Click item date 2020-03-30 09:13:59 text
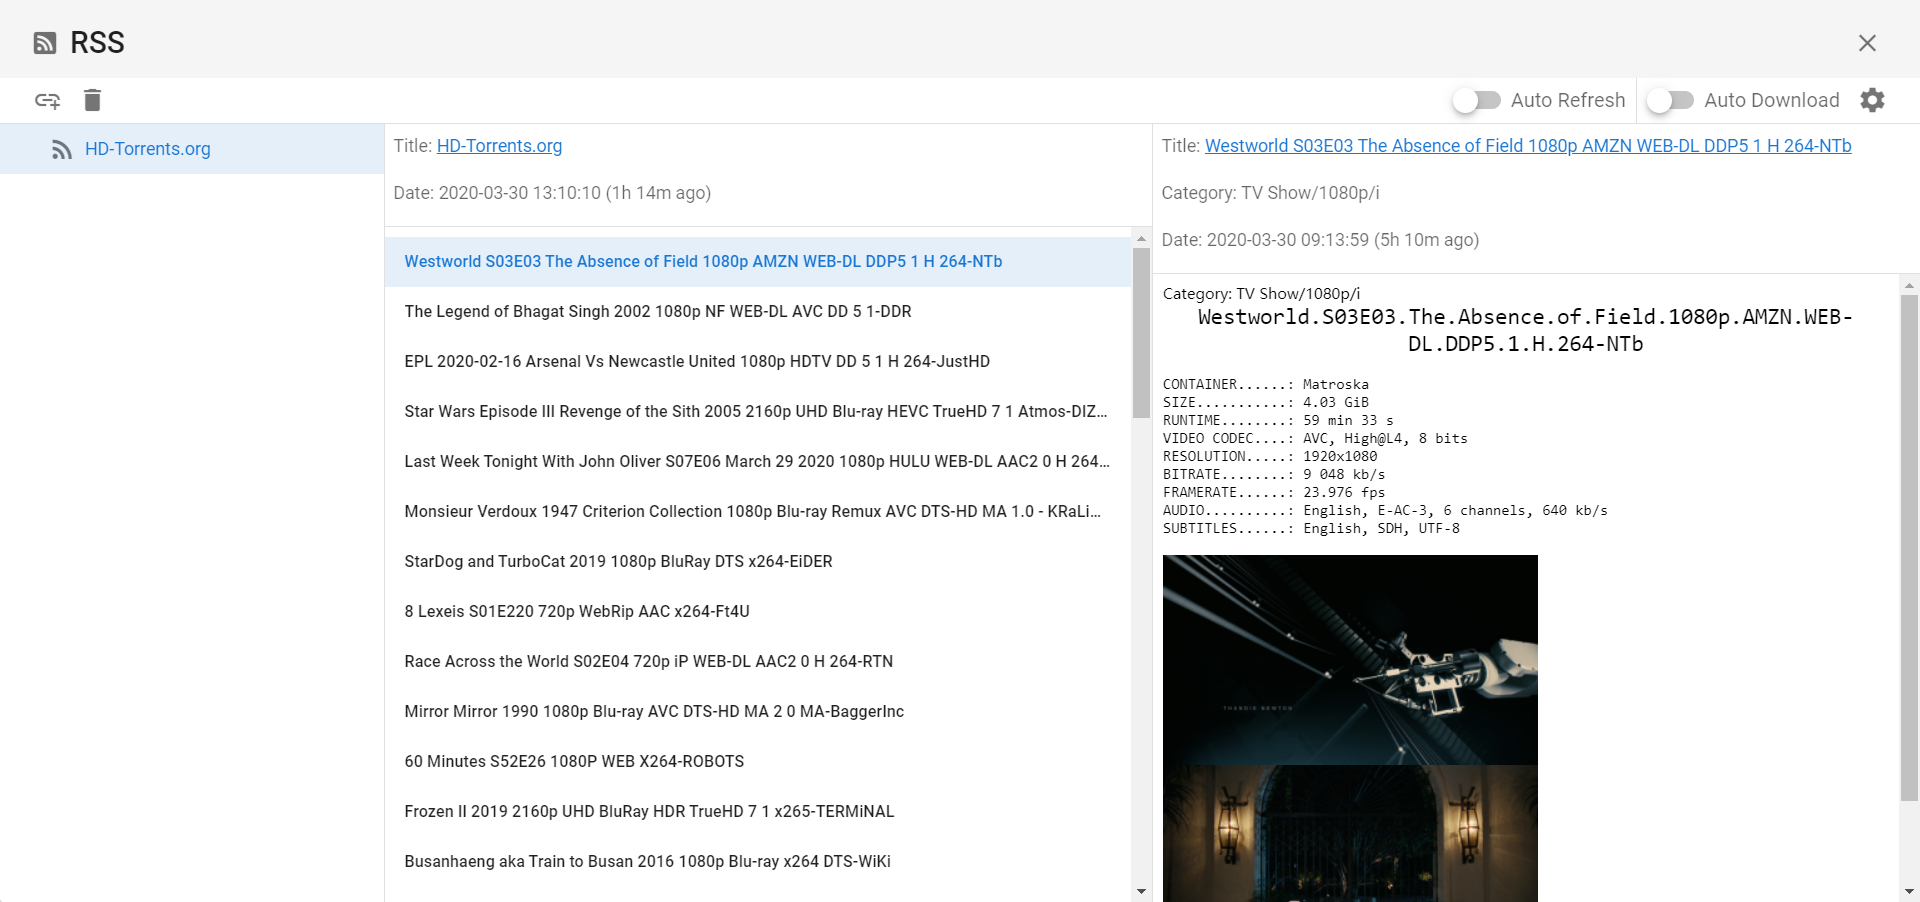Viewport: 1920px width, 902px height. coord(1320,240)
